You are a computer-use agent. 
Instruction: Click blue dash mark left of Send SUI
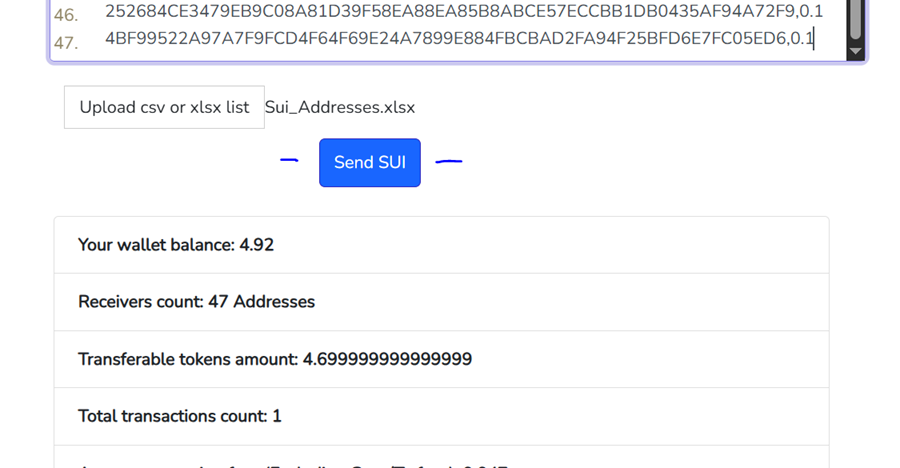[x=289, y=160]
